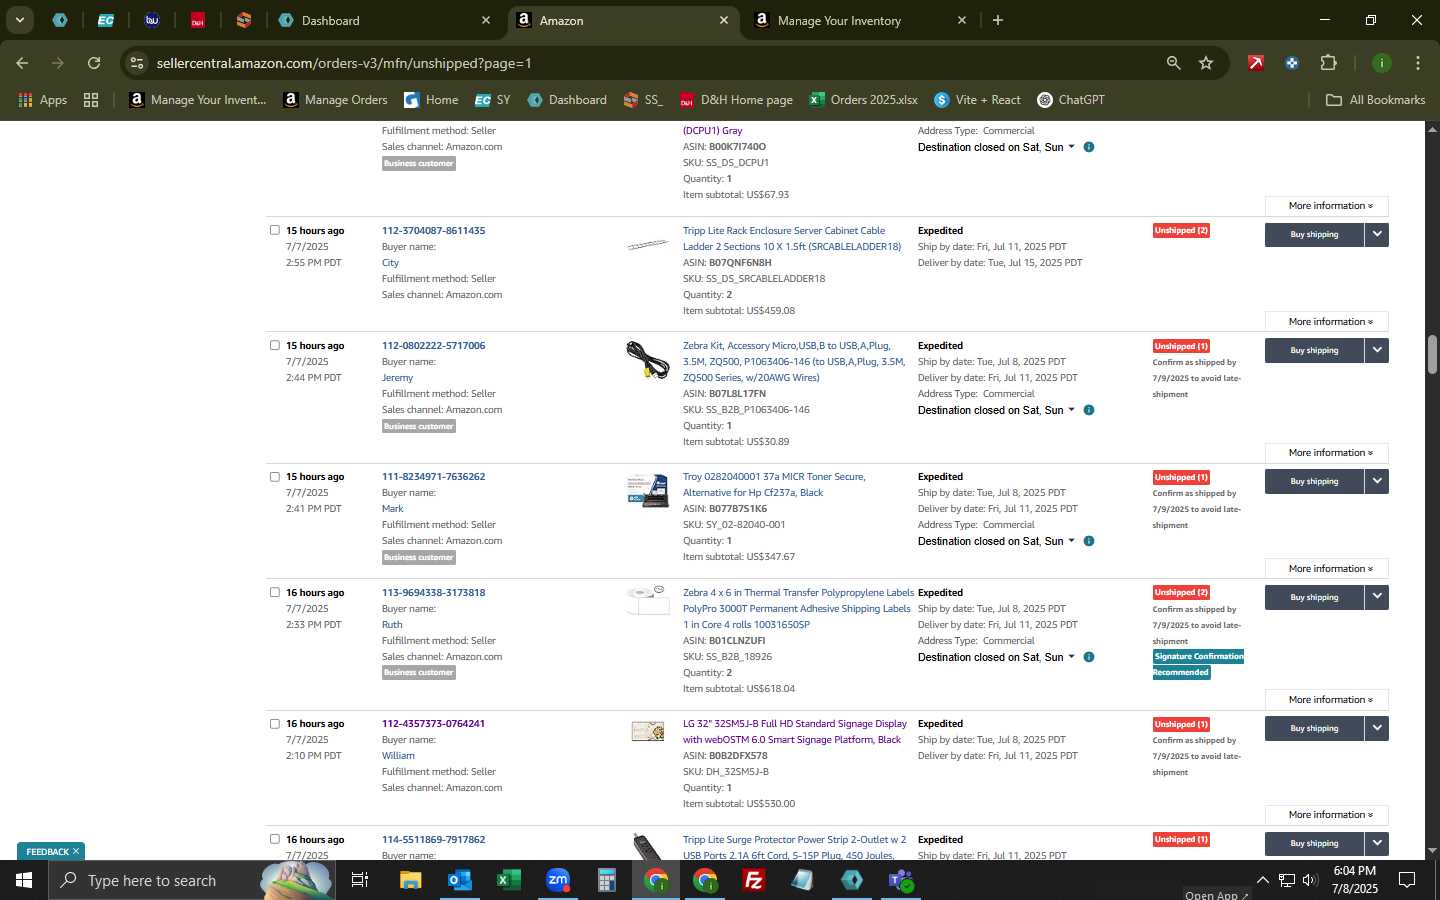Select order 113-9694338-3173818 checkbox
The width and height of the screenshot is (1440, 900).
275,592
